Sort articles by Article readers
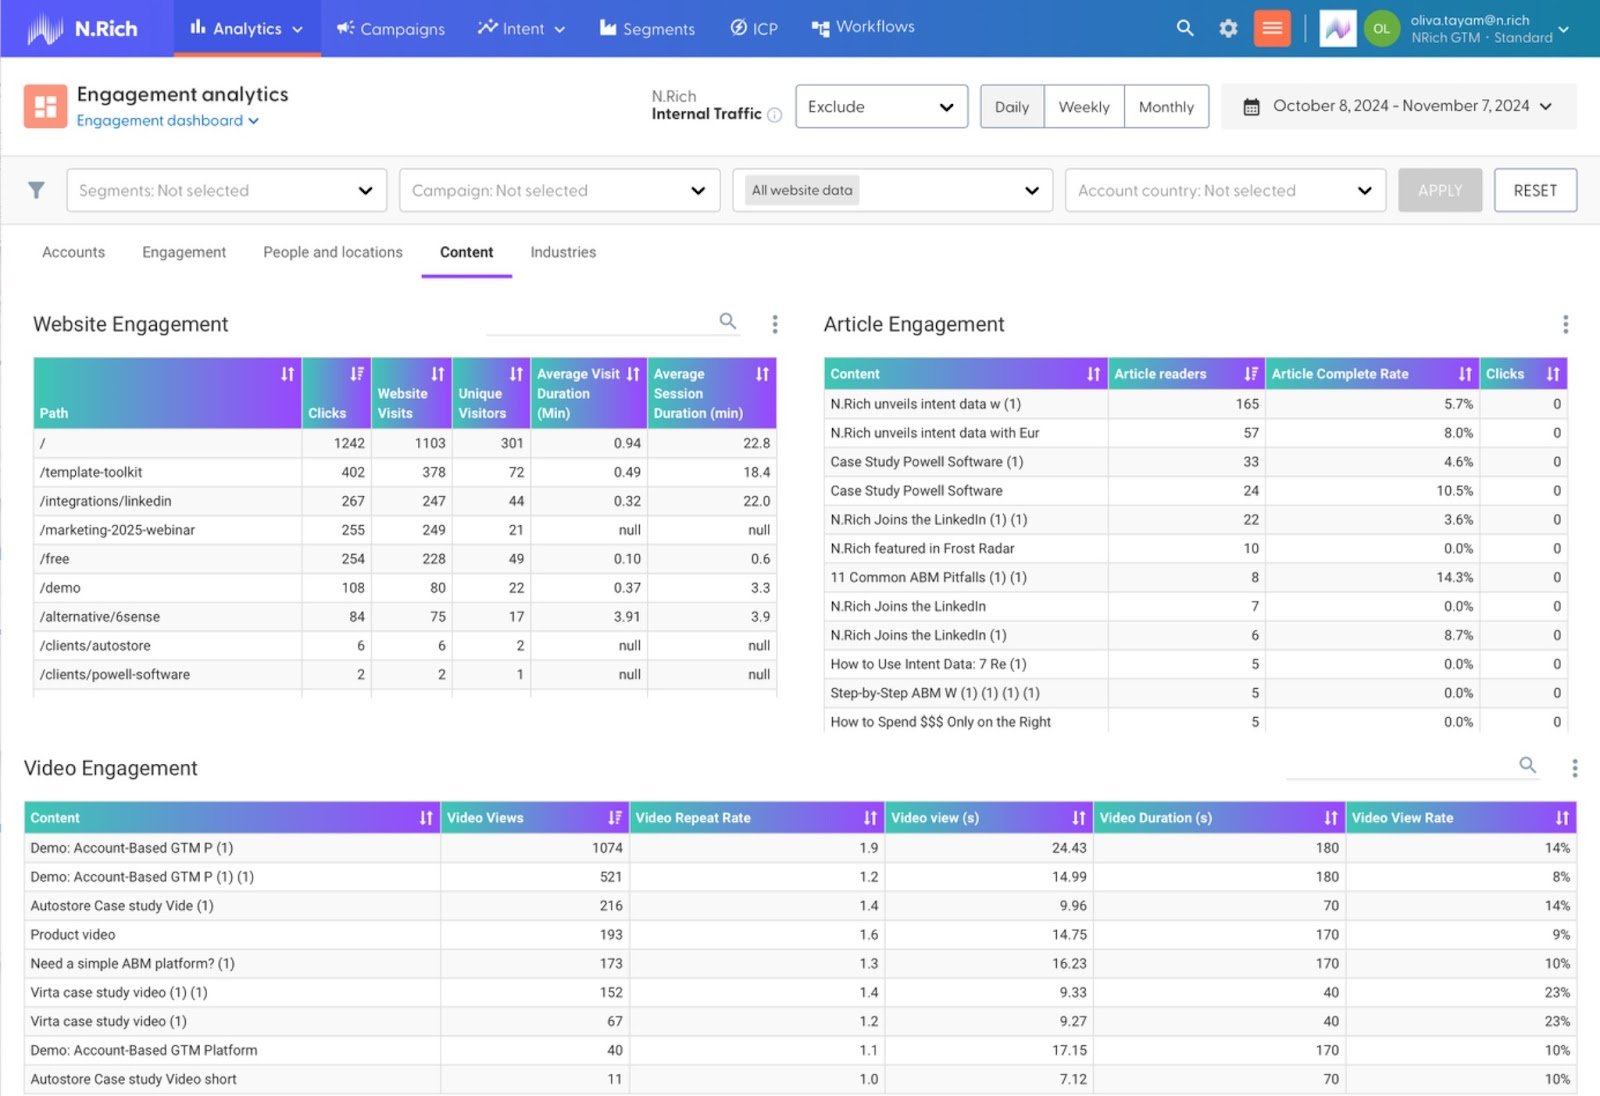 click(1251, 374)
